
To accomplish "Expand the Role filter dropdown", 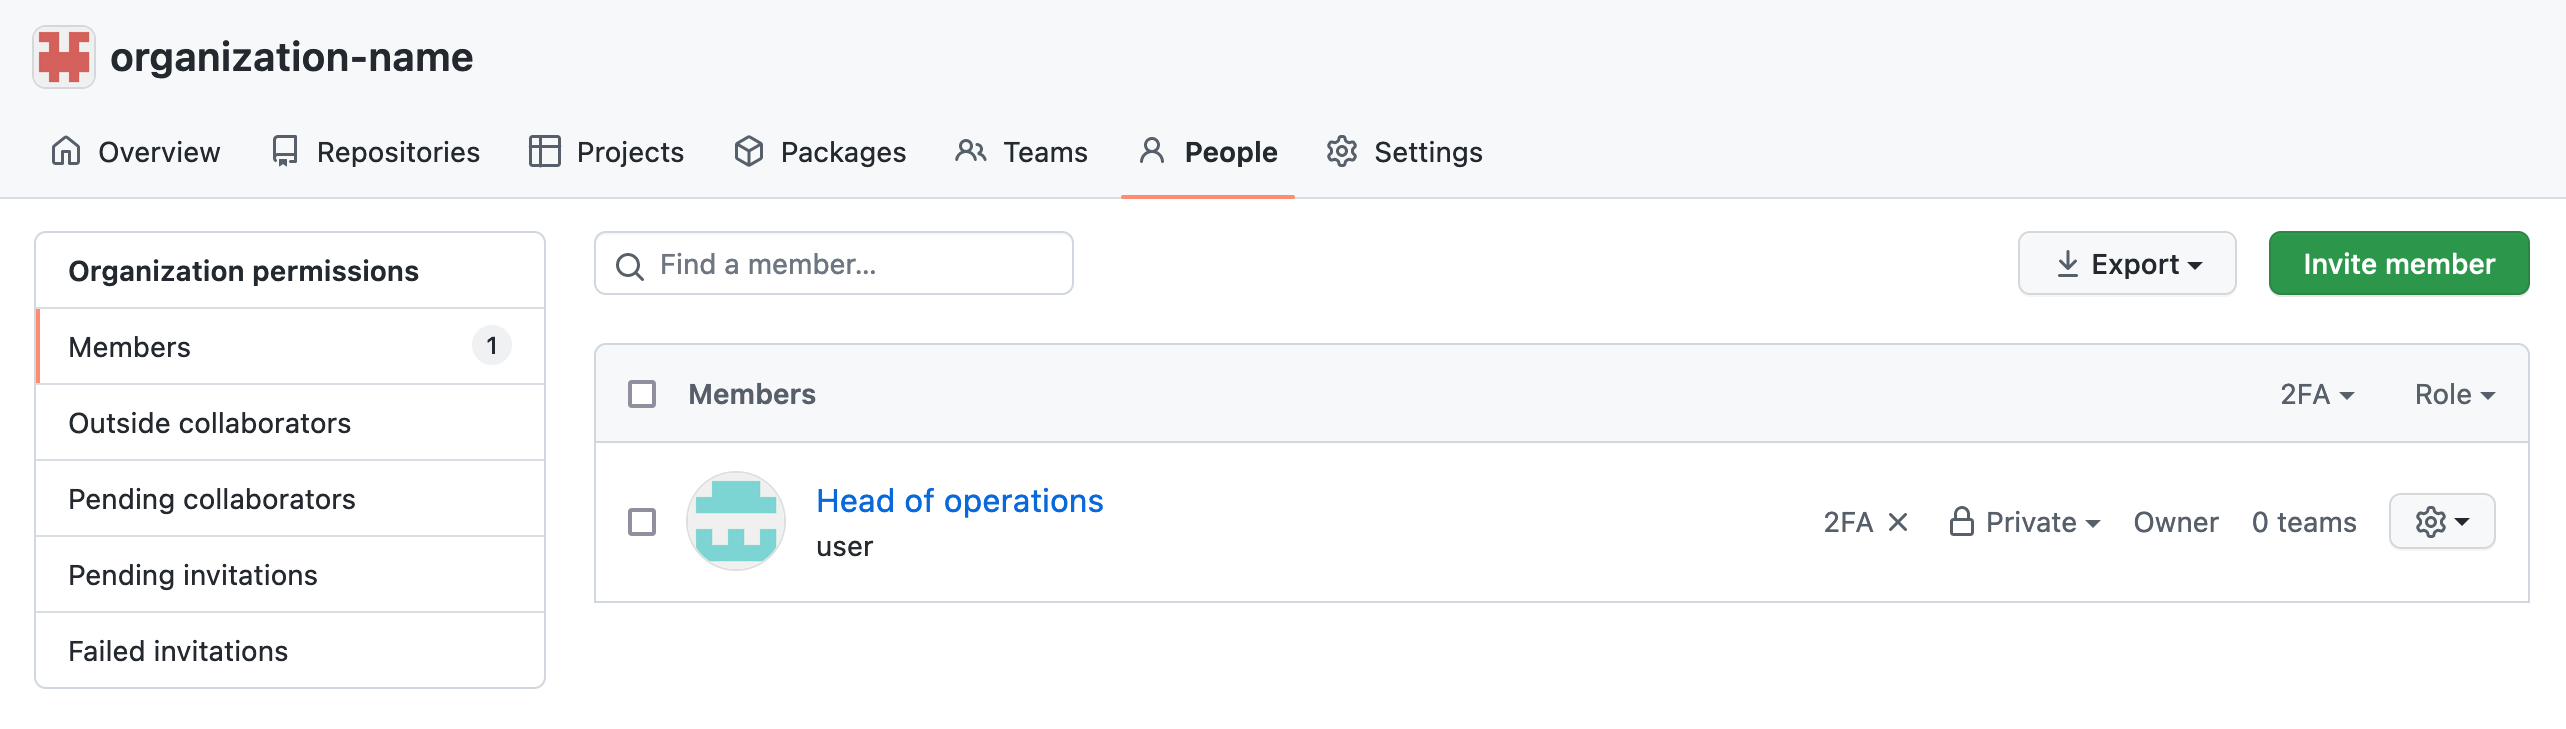I will (2455, 394).
